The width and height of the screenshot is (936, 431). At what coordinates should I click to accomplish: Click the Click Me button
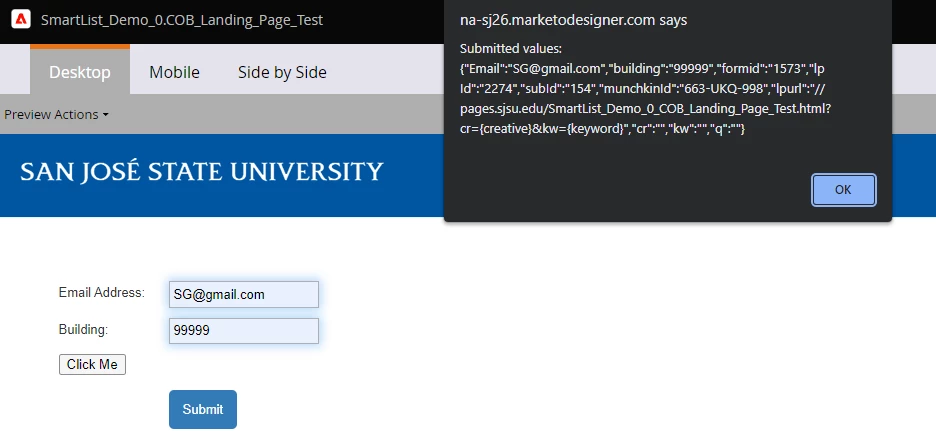[x=93, y=364]
